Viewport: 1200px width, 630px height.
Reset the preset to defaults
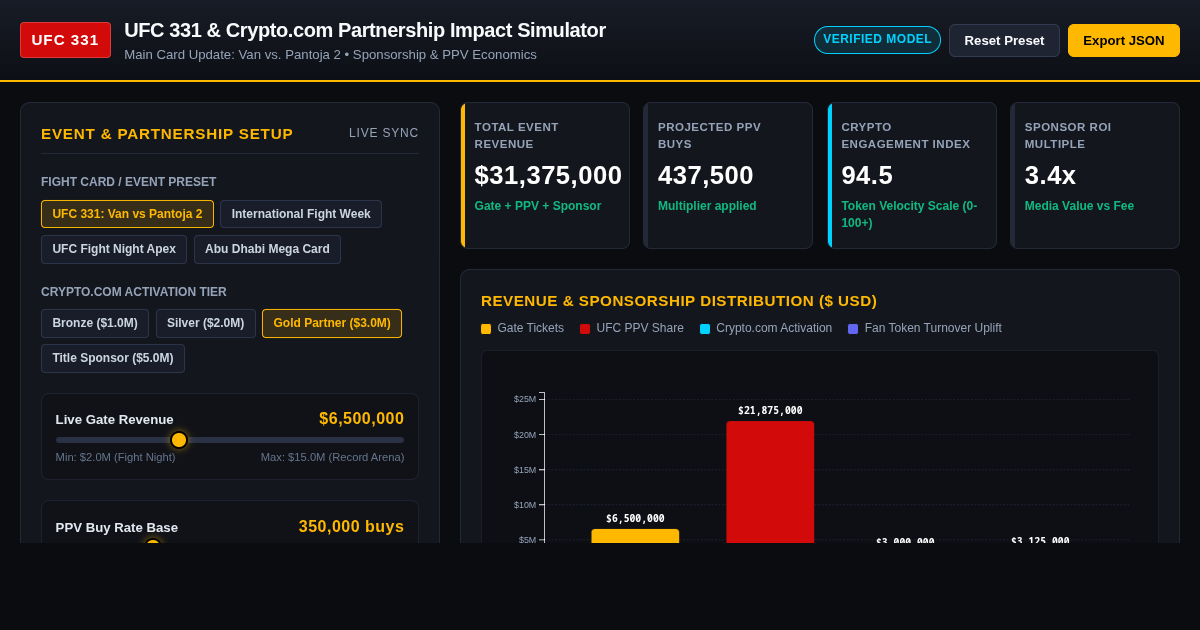(x=1004, y=40)
